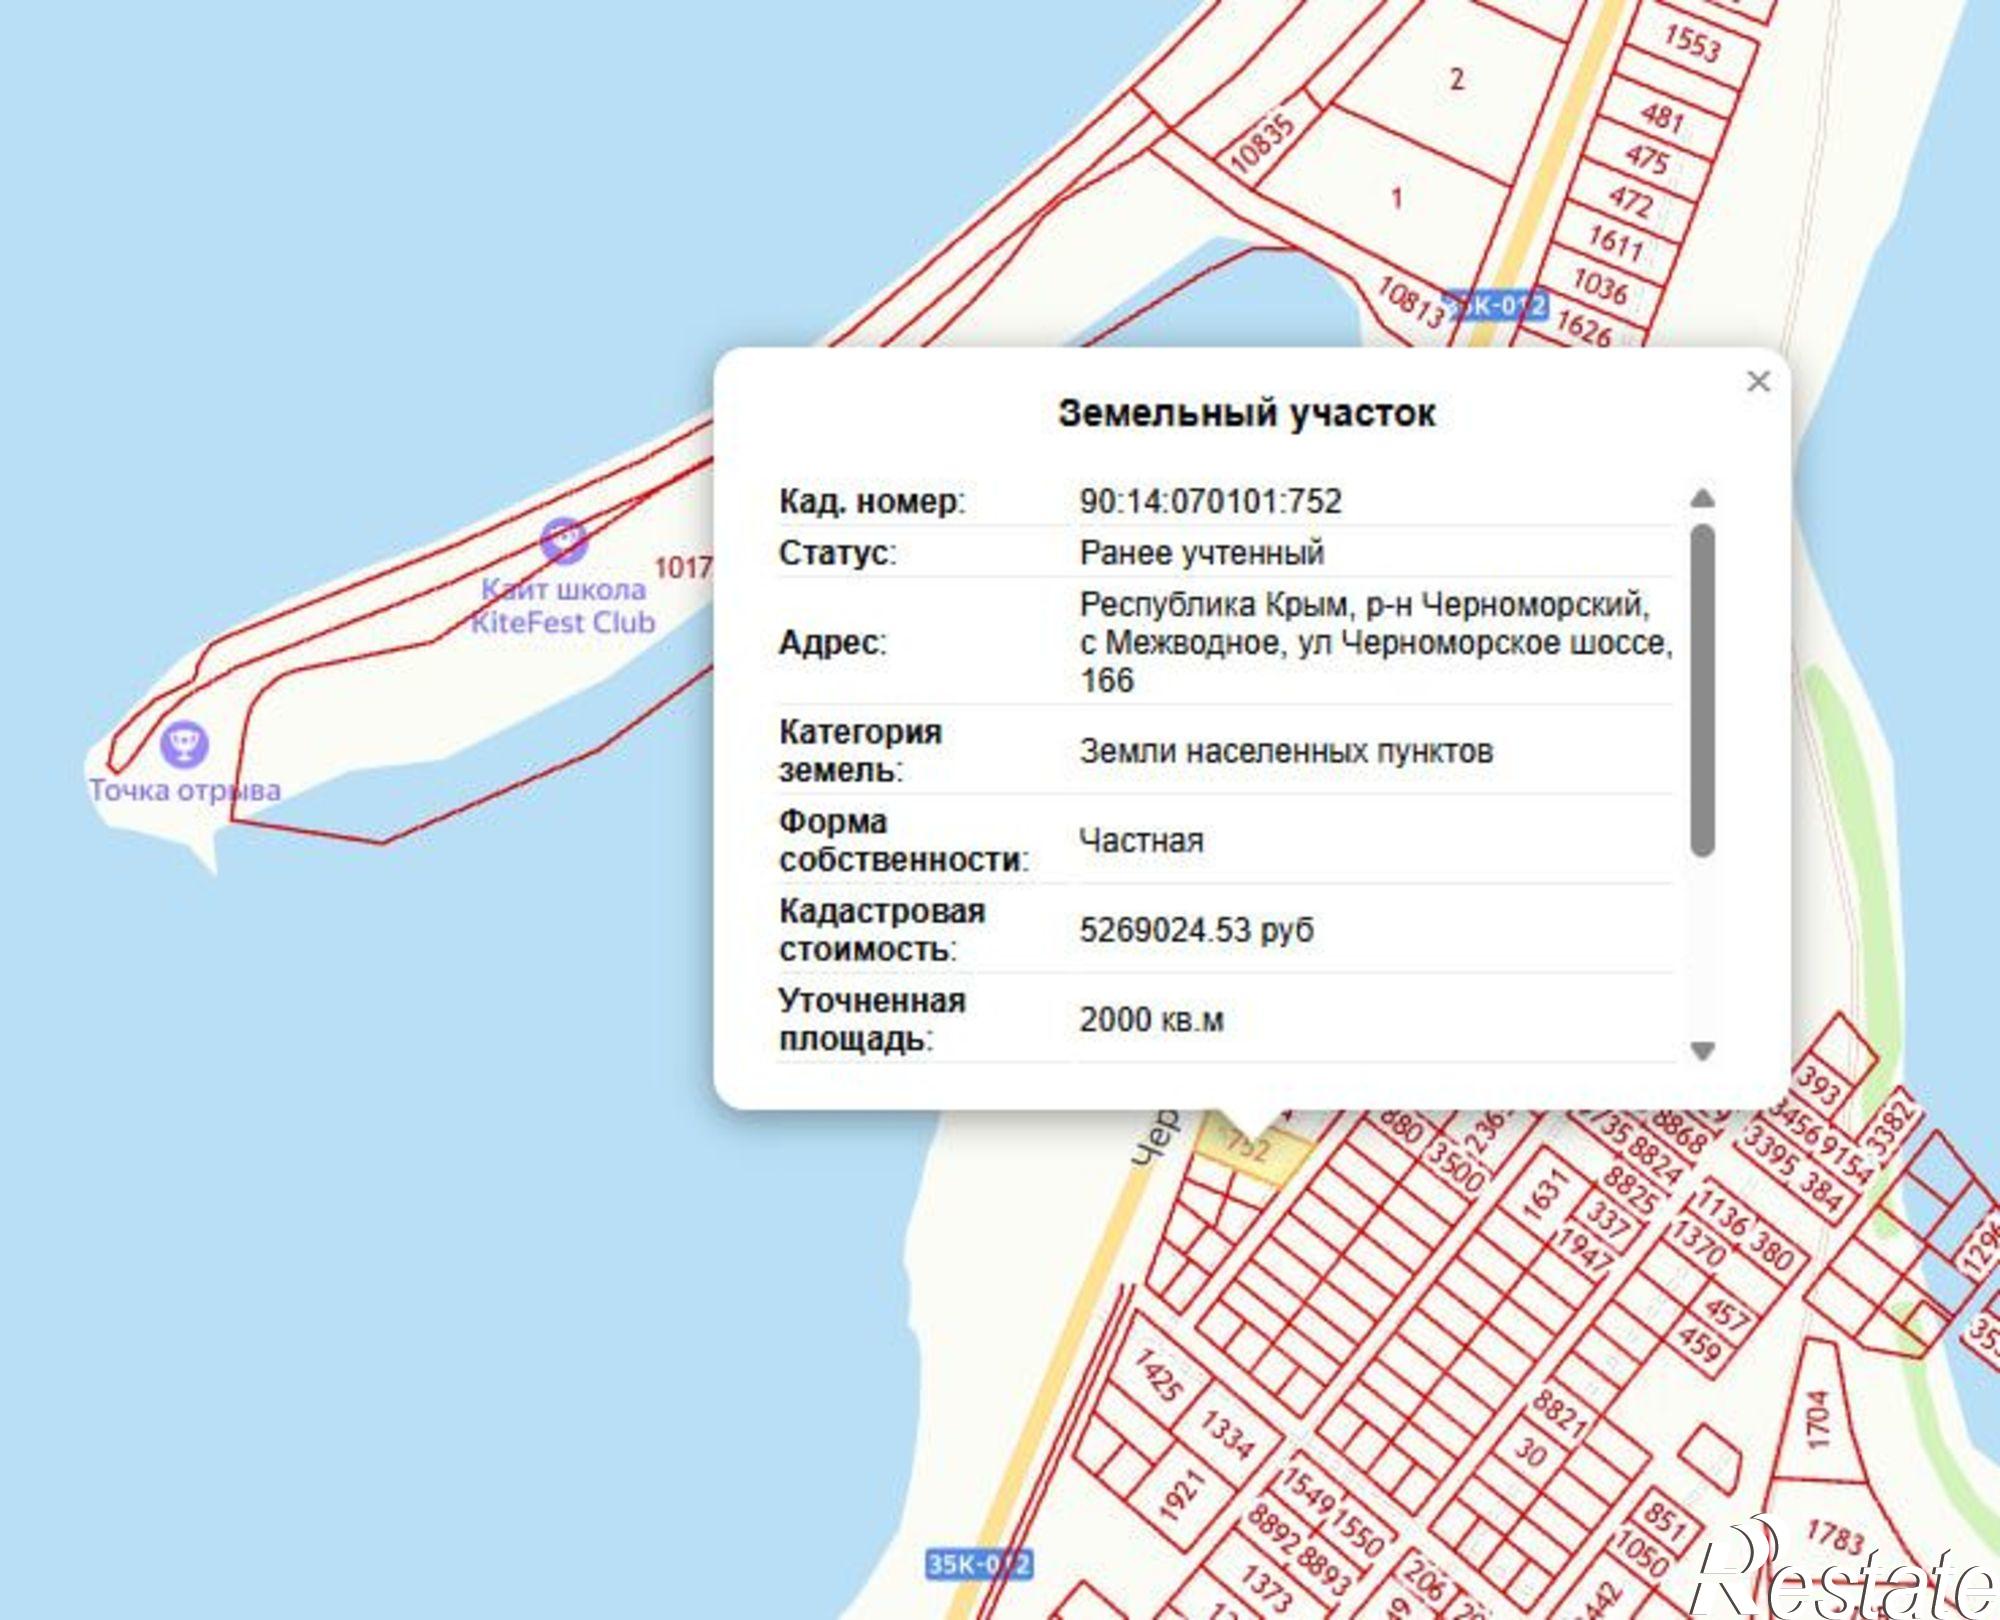Select parcel 1626 on the map
Screen dimensions: 2000x1620
pos(1585,327)
